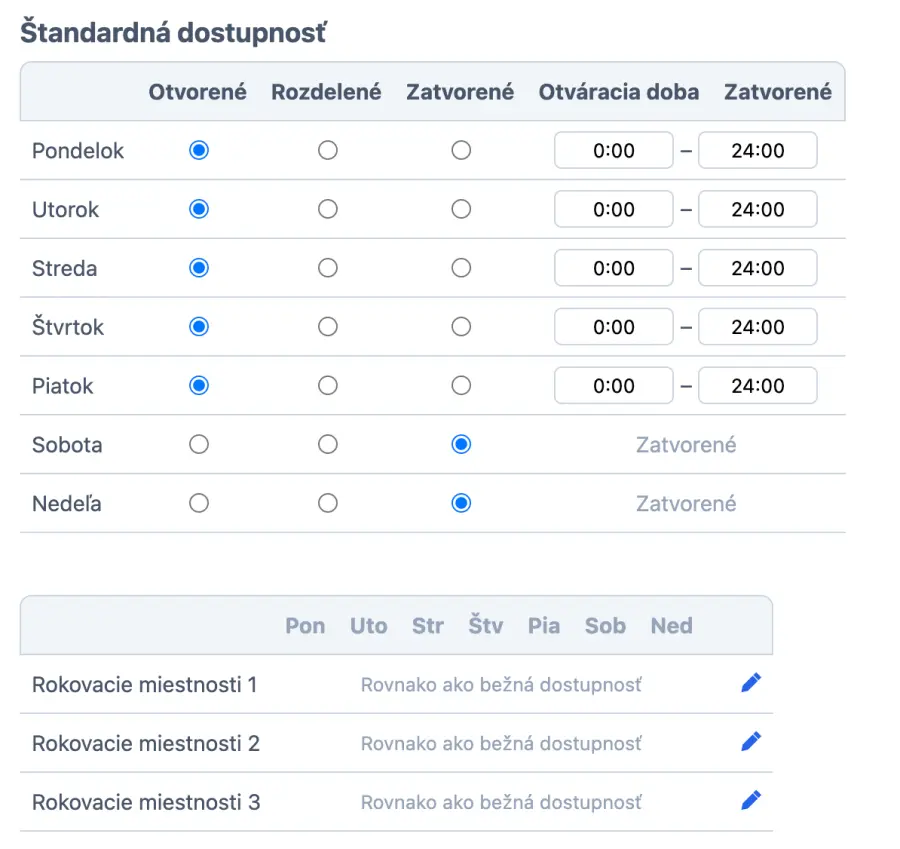The width and height of the screenshot is (900, 849).
Task: Set Streda to Zatvorené
Action: (461, 268)
